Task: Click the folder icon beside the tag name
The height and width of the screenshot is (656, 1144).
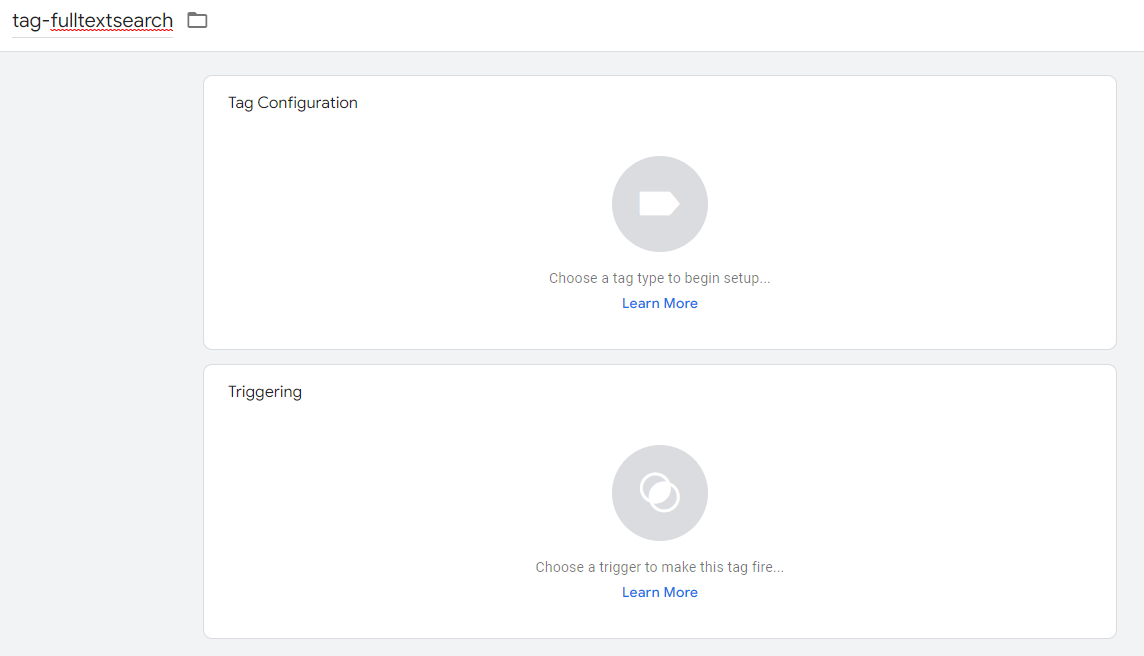Action: pyautogui.click(x=197, y=20)
